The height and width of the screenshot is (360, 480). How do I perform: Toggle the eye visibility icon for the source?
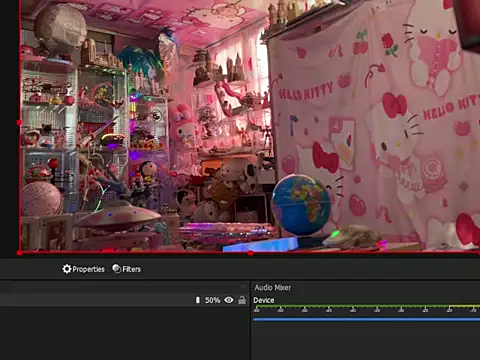tap(229, 300)
